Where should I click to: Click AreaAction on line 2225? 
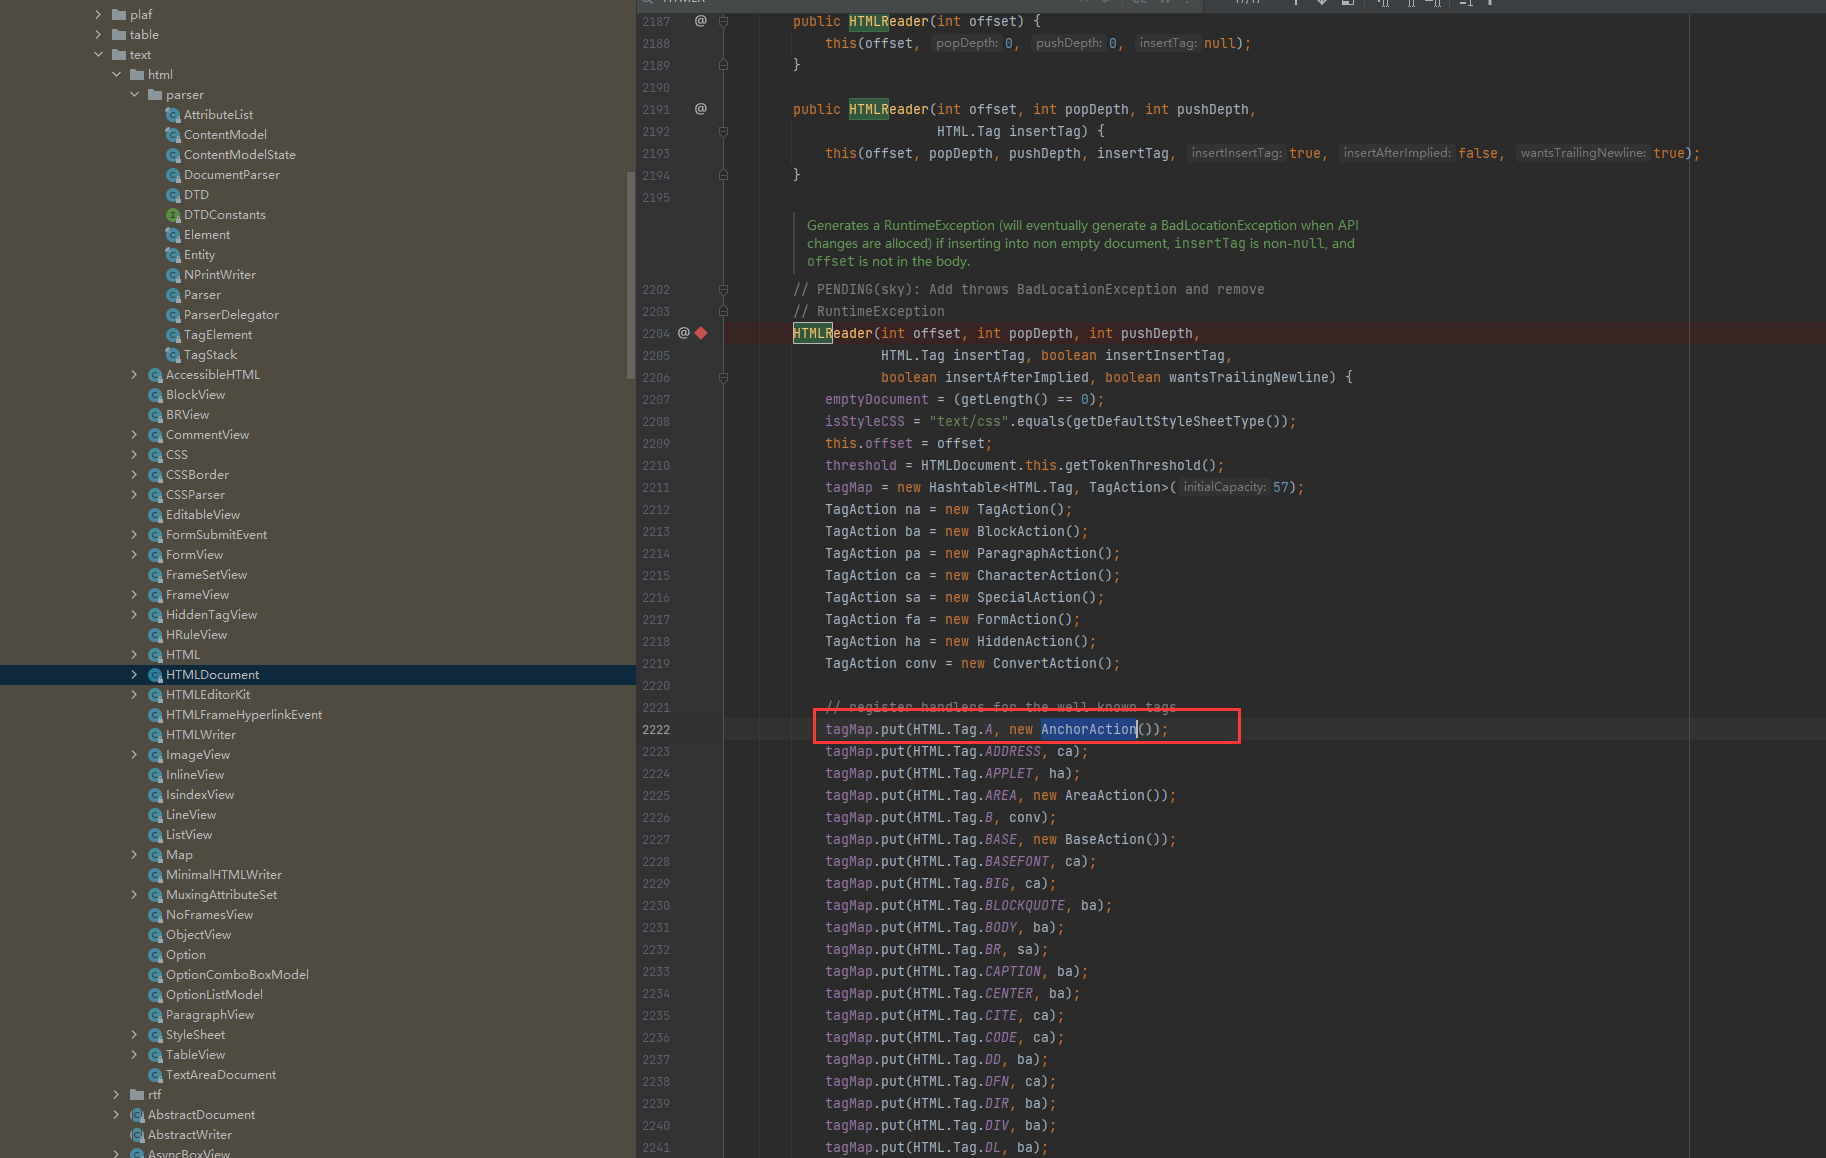pos(1105,795)
